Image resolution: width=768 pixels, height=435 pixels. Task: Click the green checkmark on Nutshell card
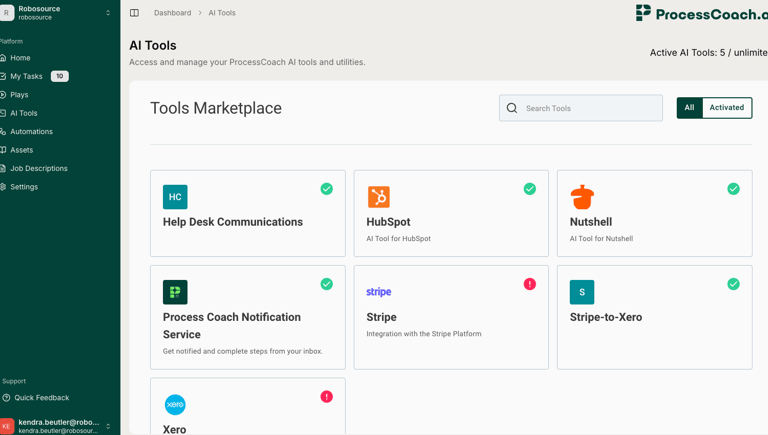(733, 189)
